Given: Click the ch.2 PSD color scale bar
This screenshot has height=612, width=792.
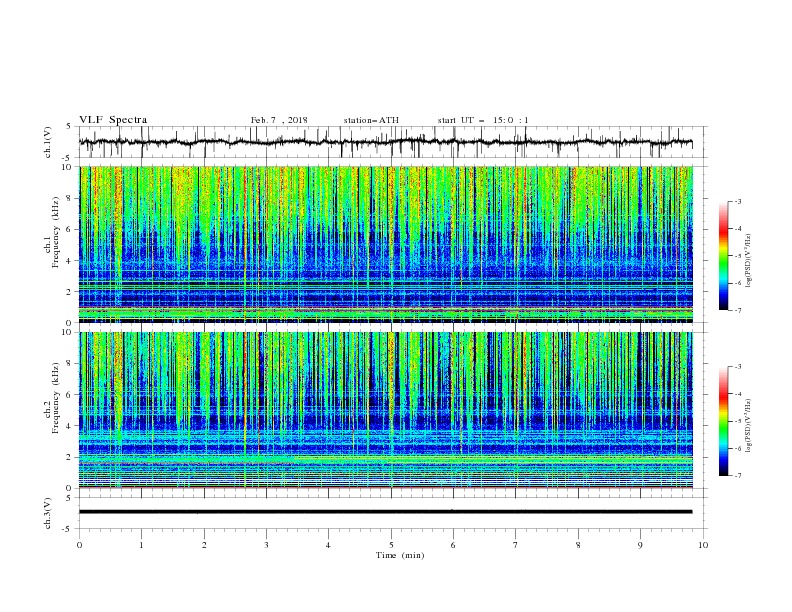Looking at the screenshot, I should [724, 421].
